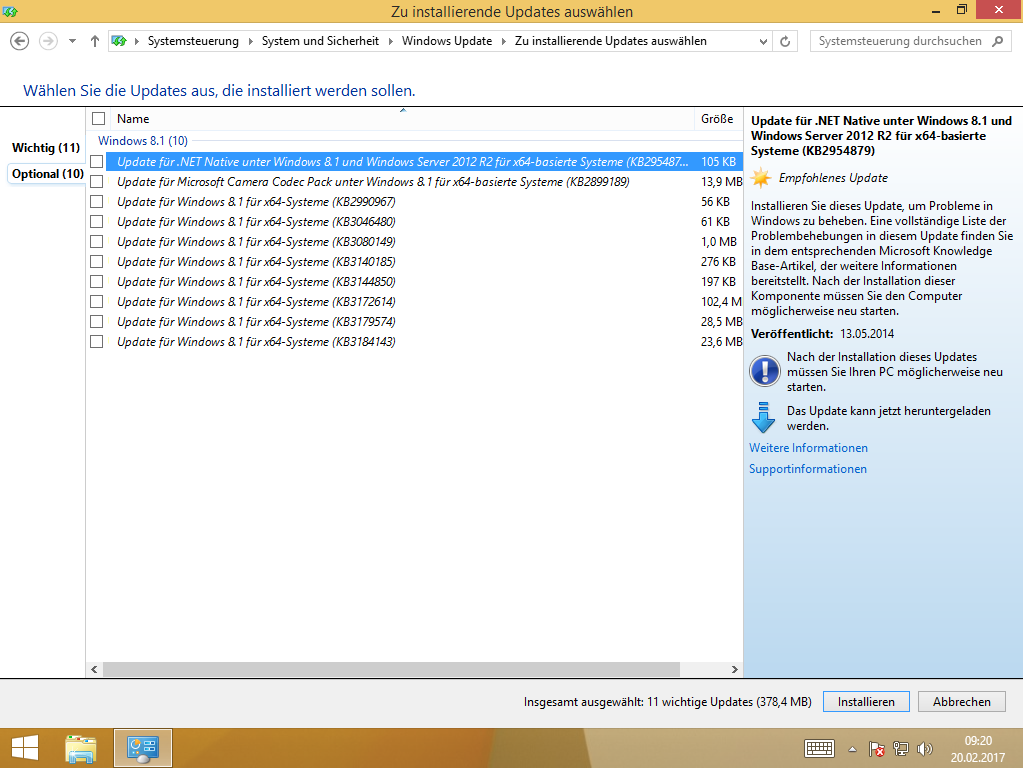Tick checkbox for update KB2990967
Image resolution: width=1023 pixels, height=768 pixels.
97,202
